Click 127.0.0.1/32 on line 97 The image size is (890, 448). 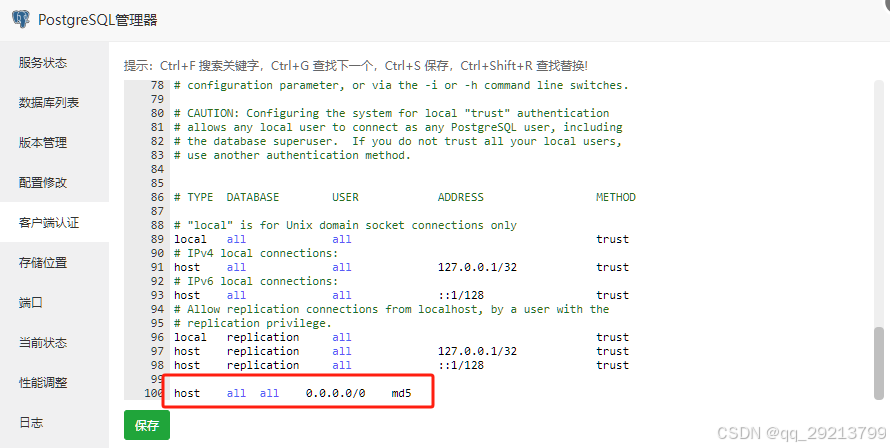pos(477,351)
